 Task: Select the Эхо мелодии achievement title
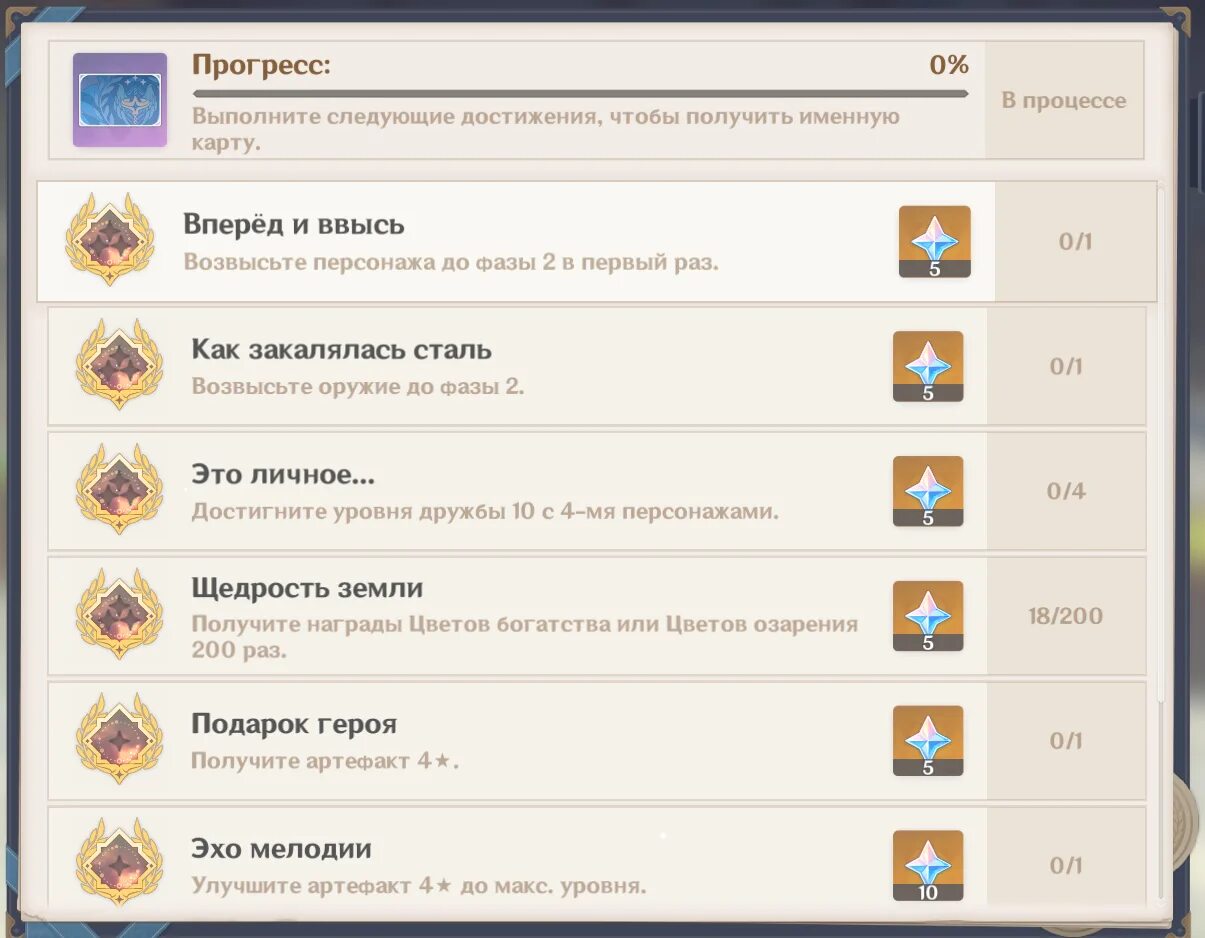(281, 849)
